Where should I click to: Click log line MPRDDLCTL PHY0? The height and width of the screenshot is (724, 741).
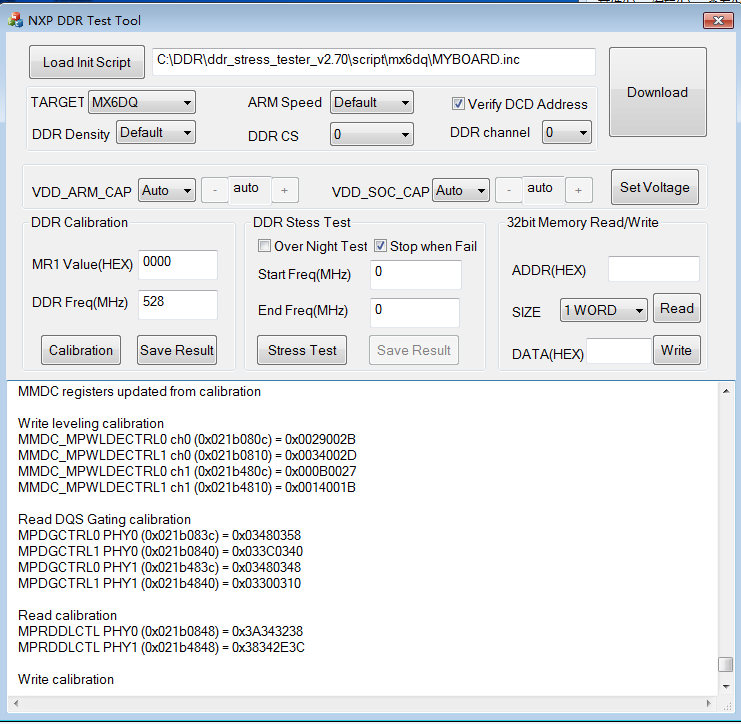161,631
